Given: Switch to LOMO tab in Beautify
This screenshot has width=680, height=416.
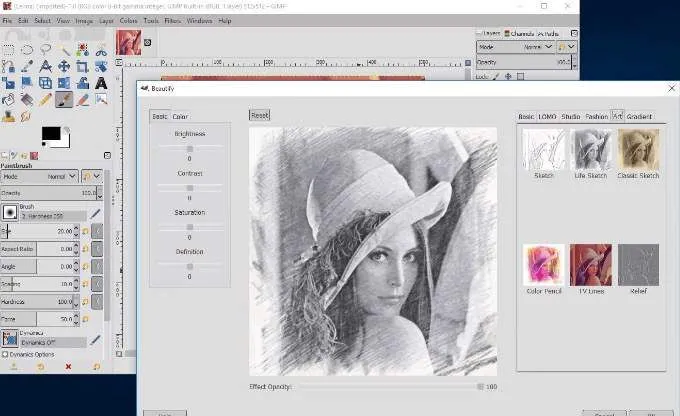Looking at the screenshot, I should [x=547, y=117].
